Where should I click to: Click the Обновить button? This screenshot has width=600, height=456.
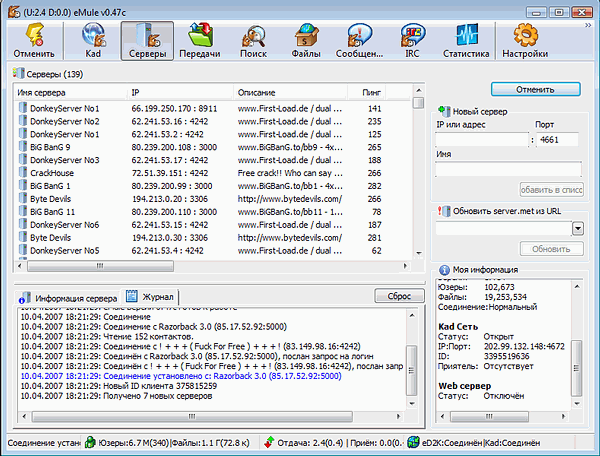(x=551, y=249)
